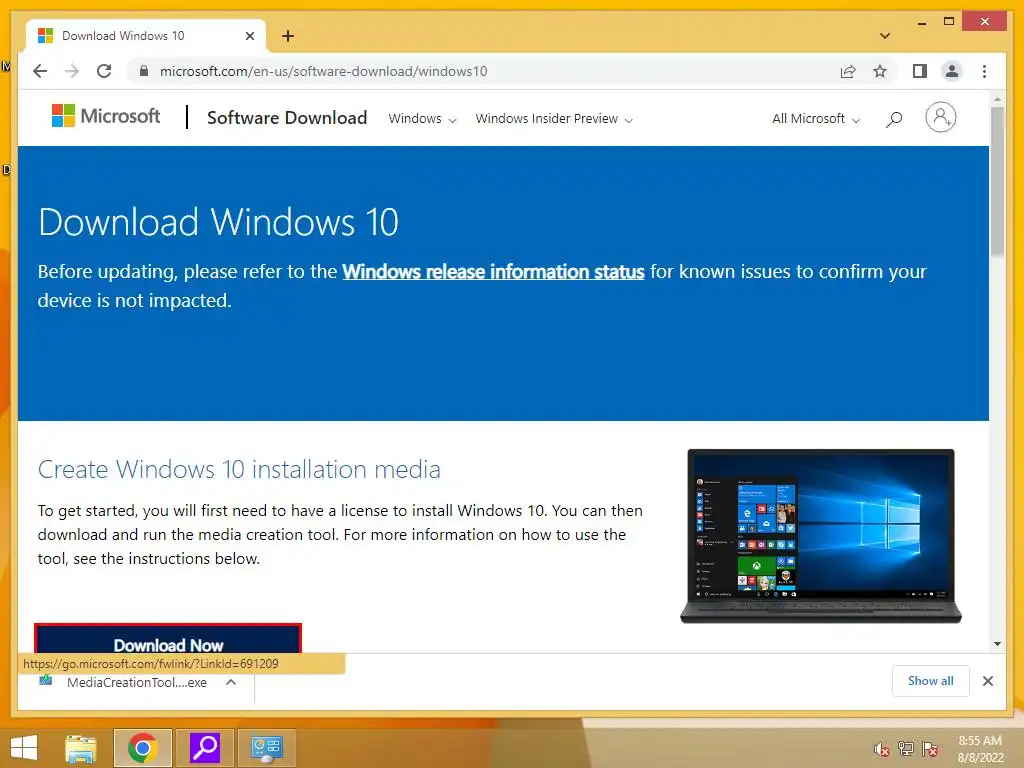
Task: Open the tab search chevron
Action: point(884,36)
